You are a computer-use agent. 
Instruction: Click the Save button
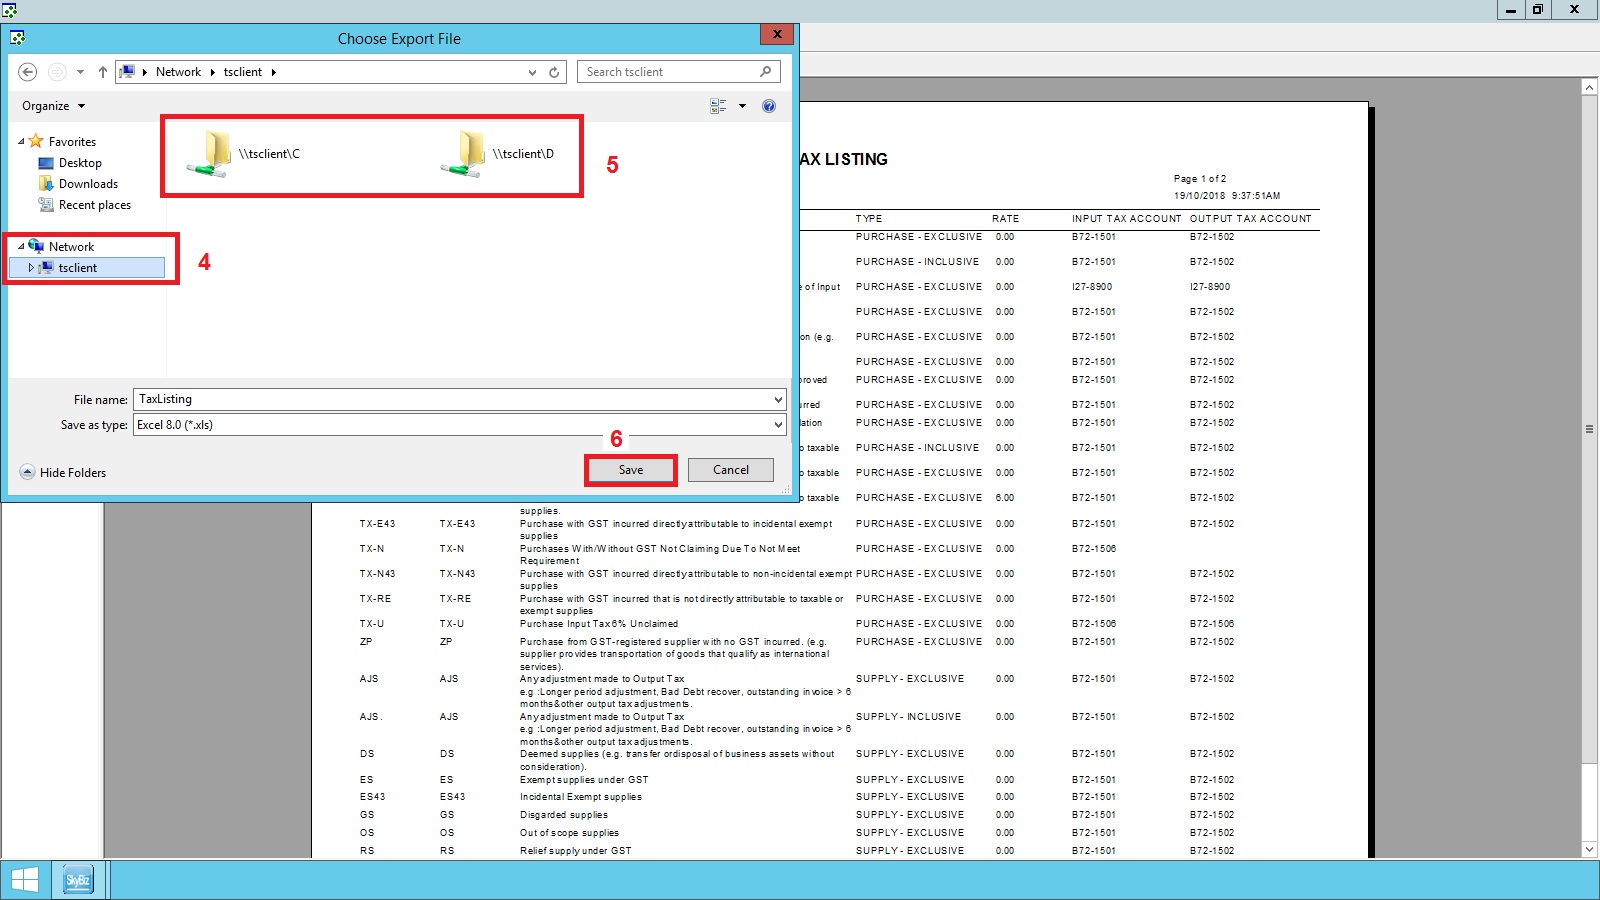click(x=631, y=470)
